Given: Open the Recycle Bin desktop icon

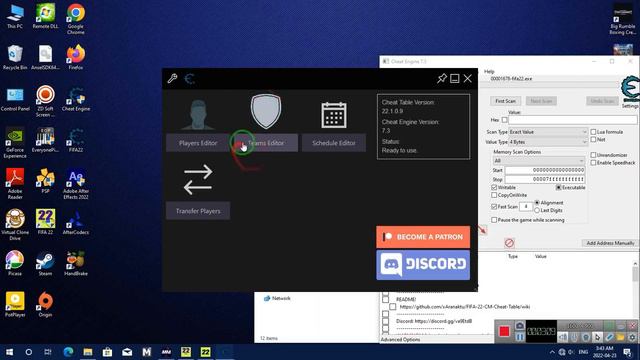Looking at the screenshot, I should click(x=15, y=57).
